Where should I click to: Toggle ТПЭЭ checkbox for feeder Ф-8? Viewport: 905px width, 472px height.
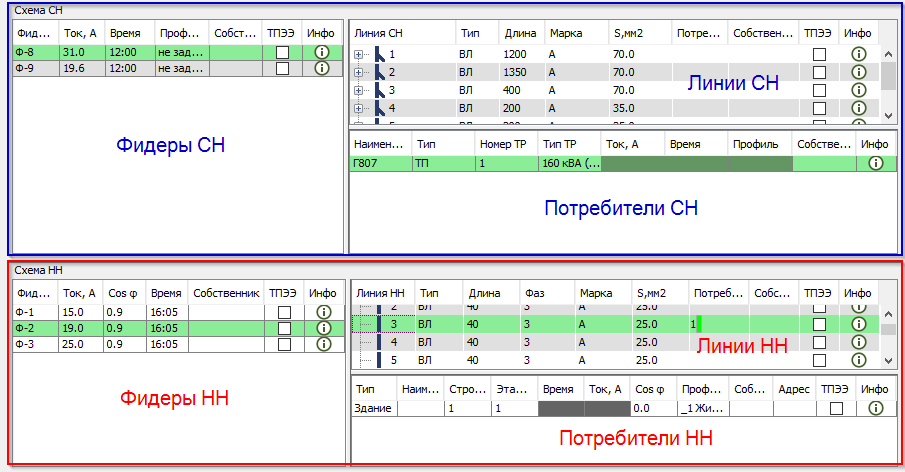click(x=282, y=53)
